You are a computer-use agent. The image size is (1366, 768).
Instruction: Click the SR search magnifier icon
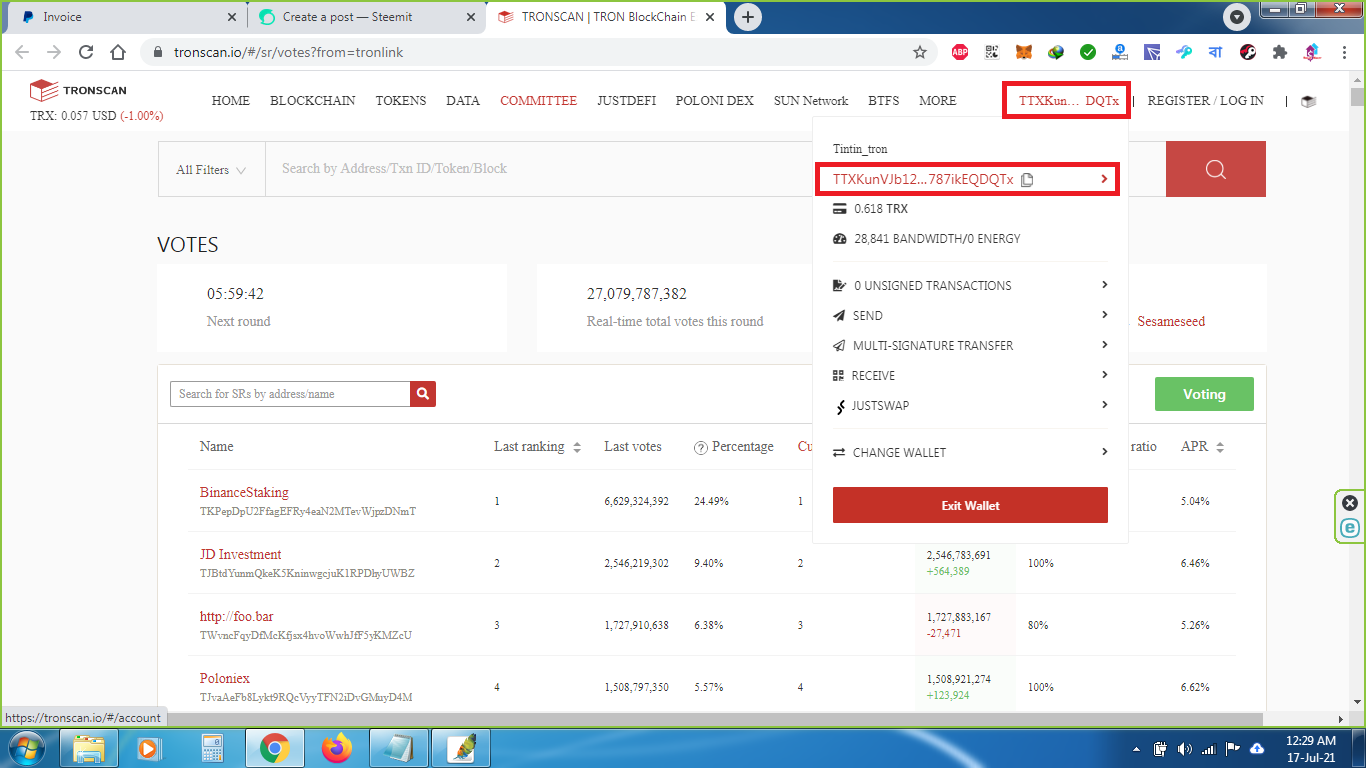pos(423,394)
